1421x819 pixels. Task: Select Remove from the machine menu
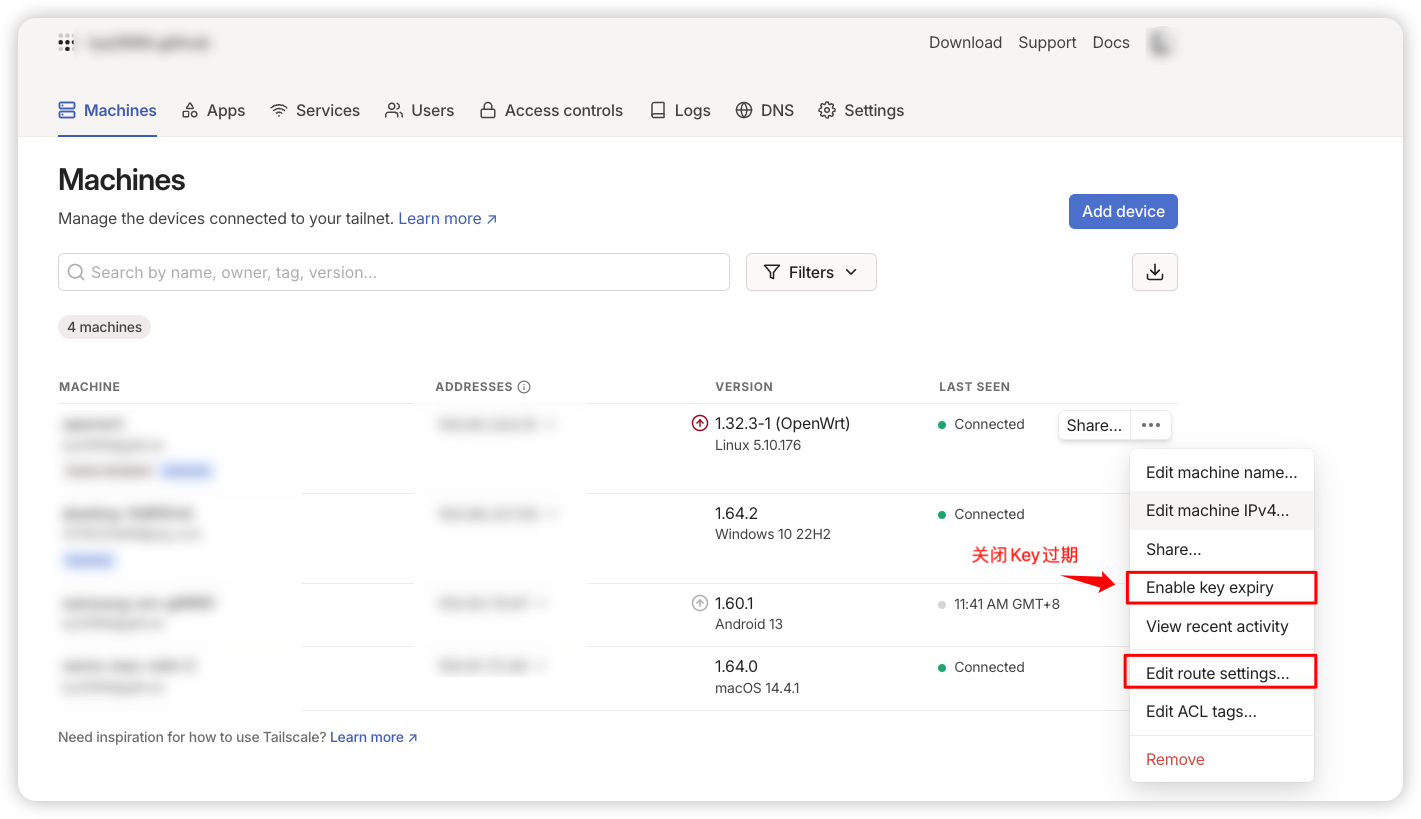tap(1175, 760)
